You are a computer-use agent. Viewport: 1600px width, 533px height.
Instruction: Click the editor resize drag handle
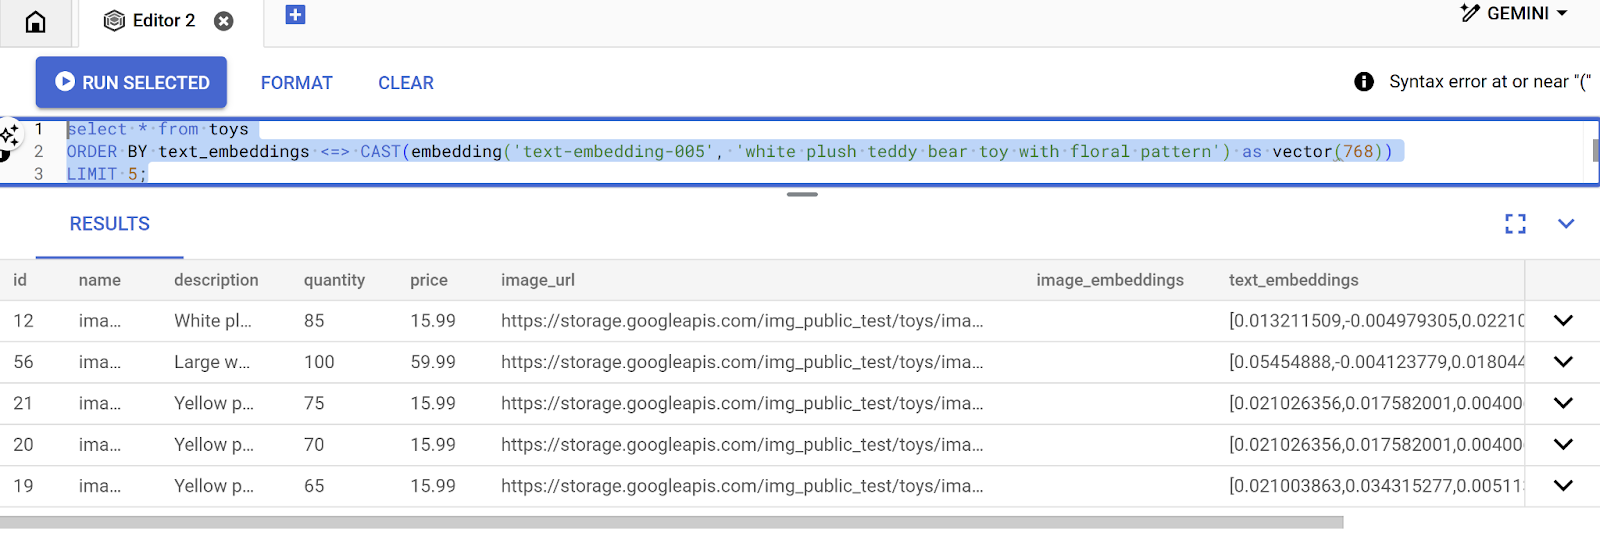[x=802, y=194]
